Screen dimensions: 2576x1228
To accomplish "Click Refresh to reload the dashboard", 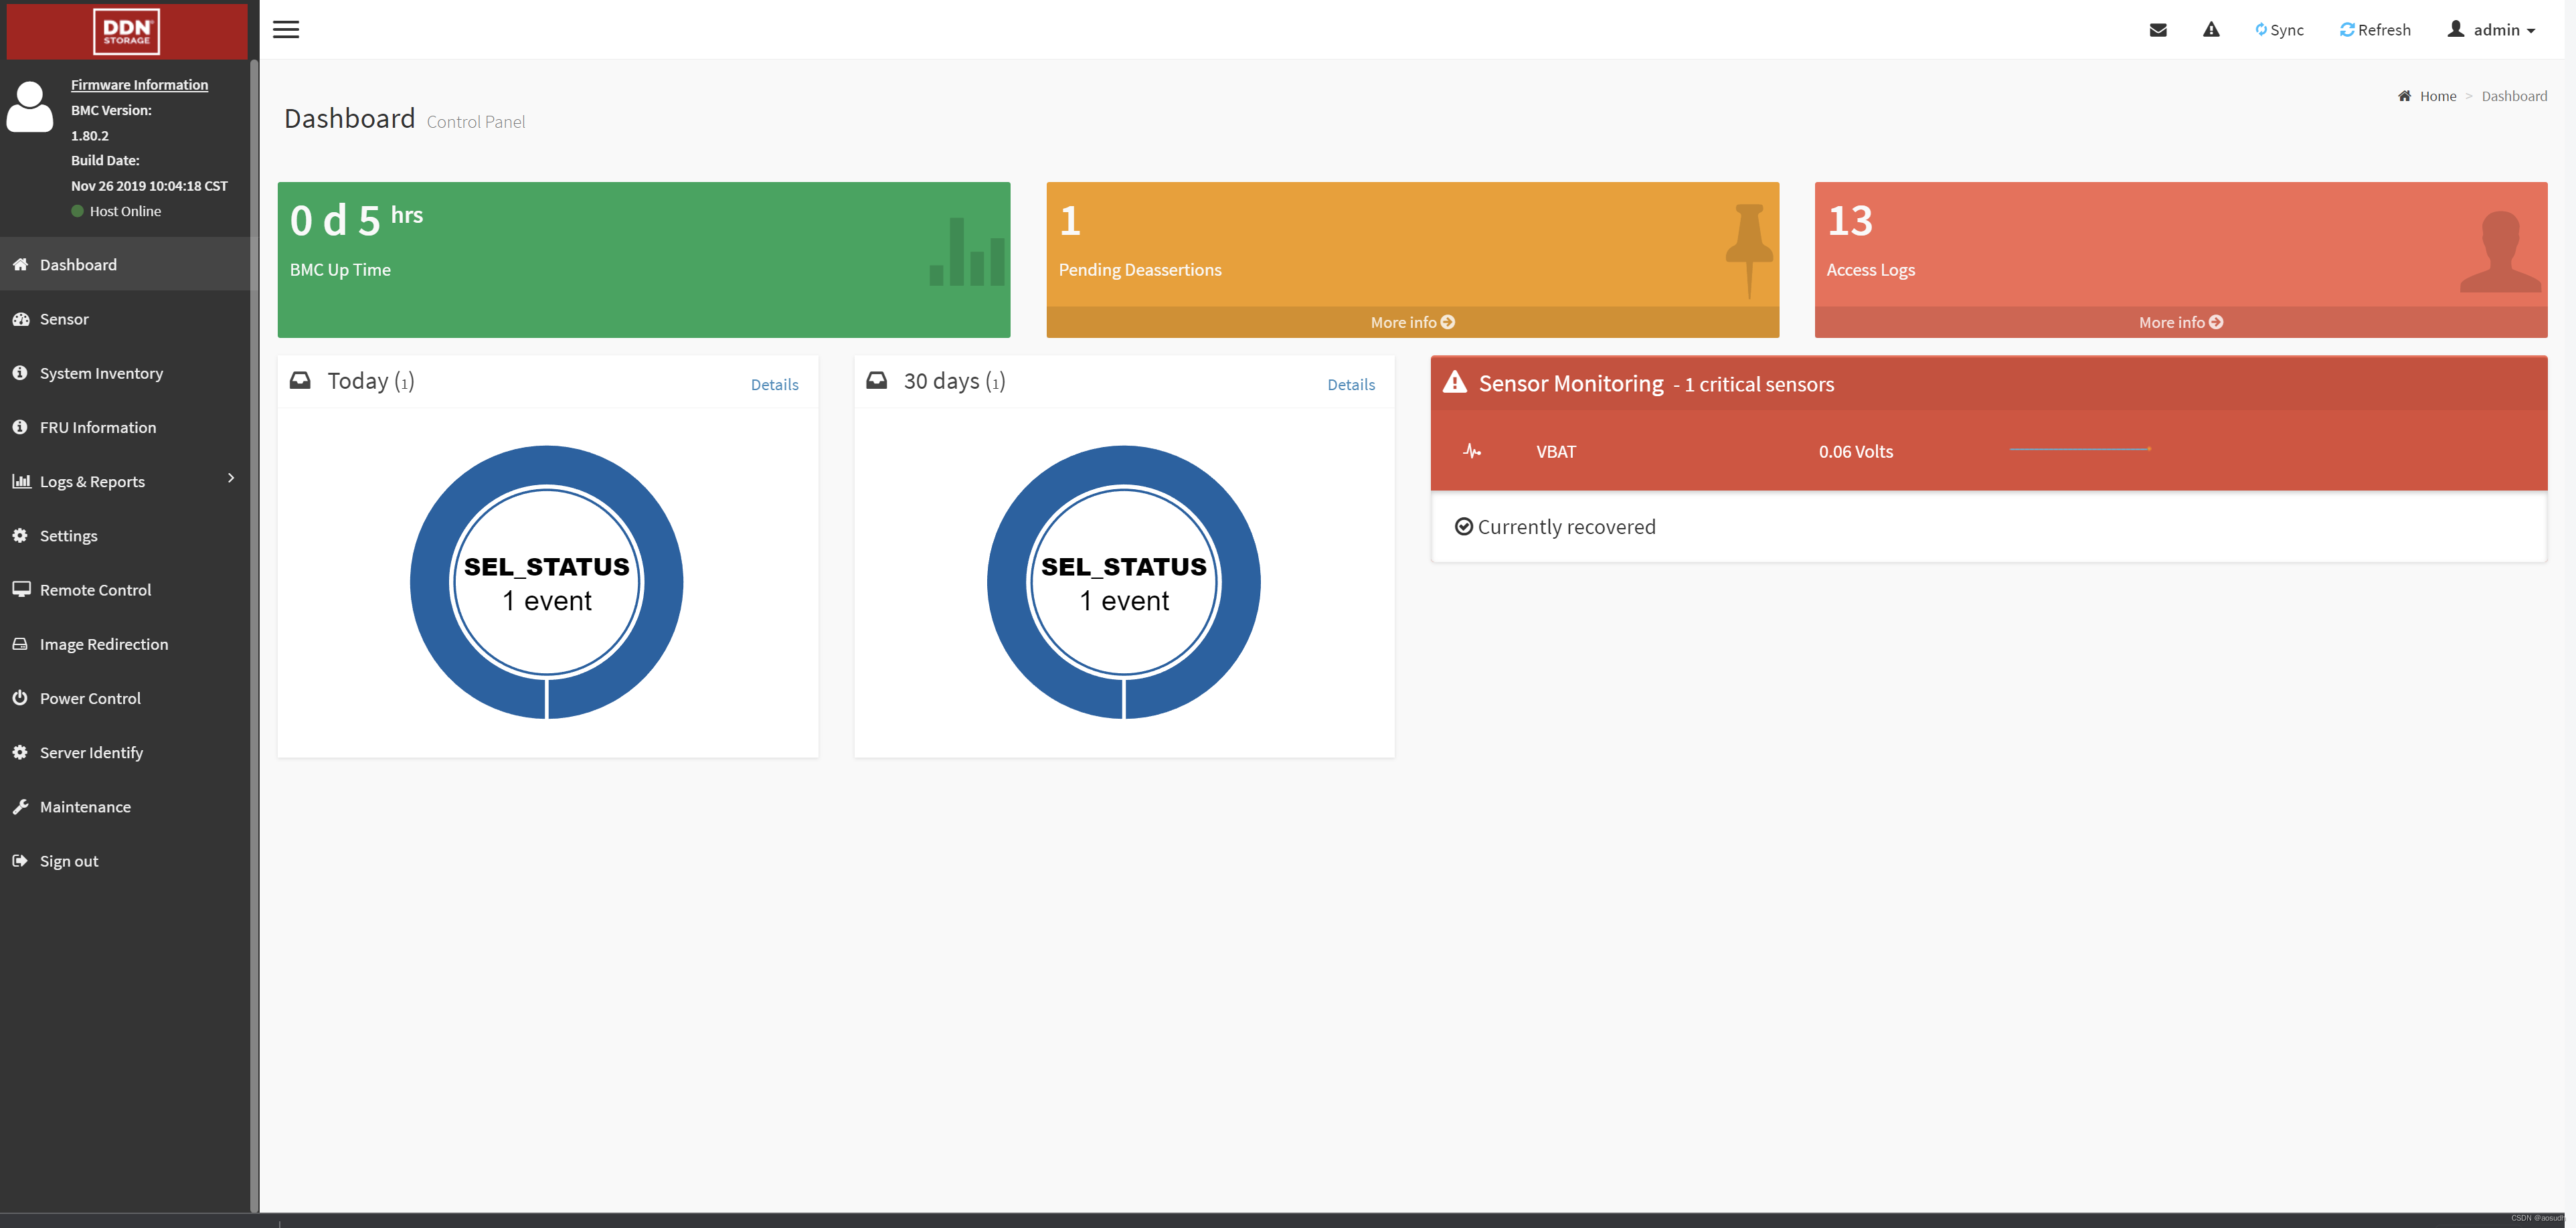I will 2375,29.
